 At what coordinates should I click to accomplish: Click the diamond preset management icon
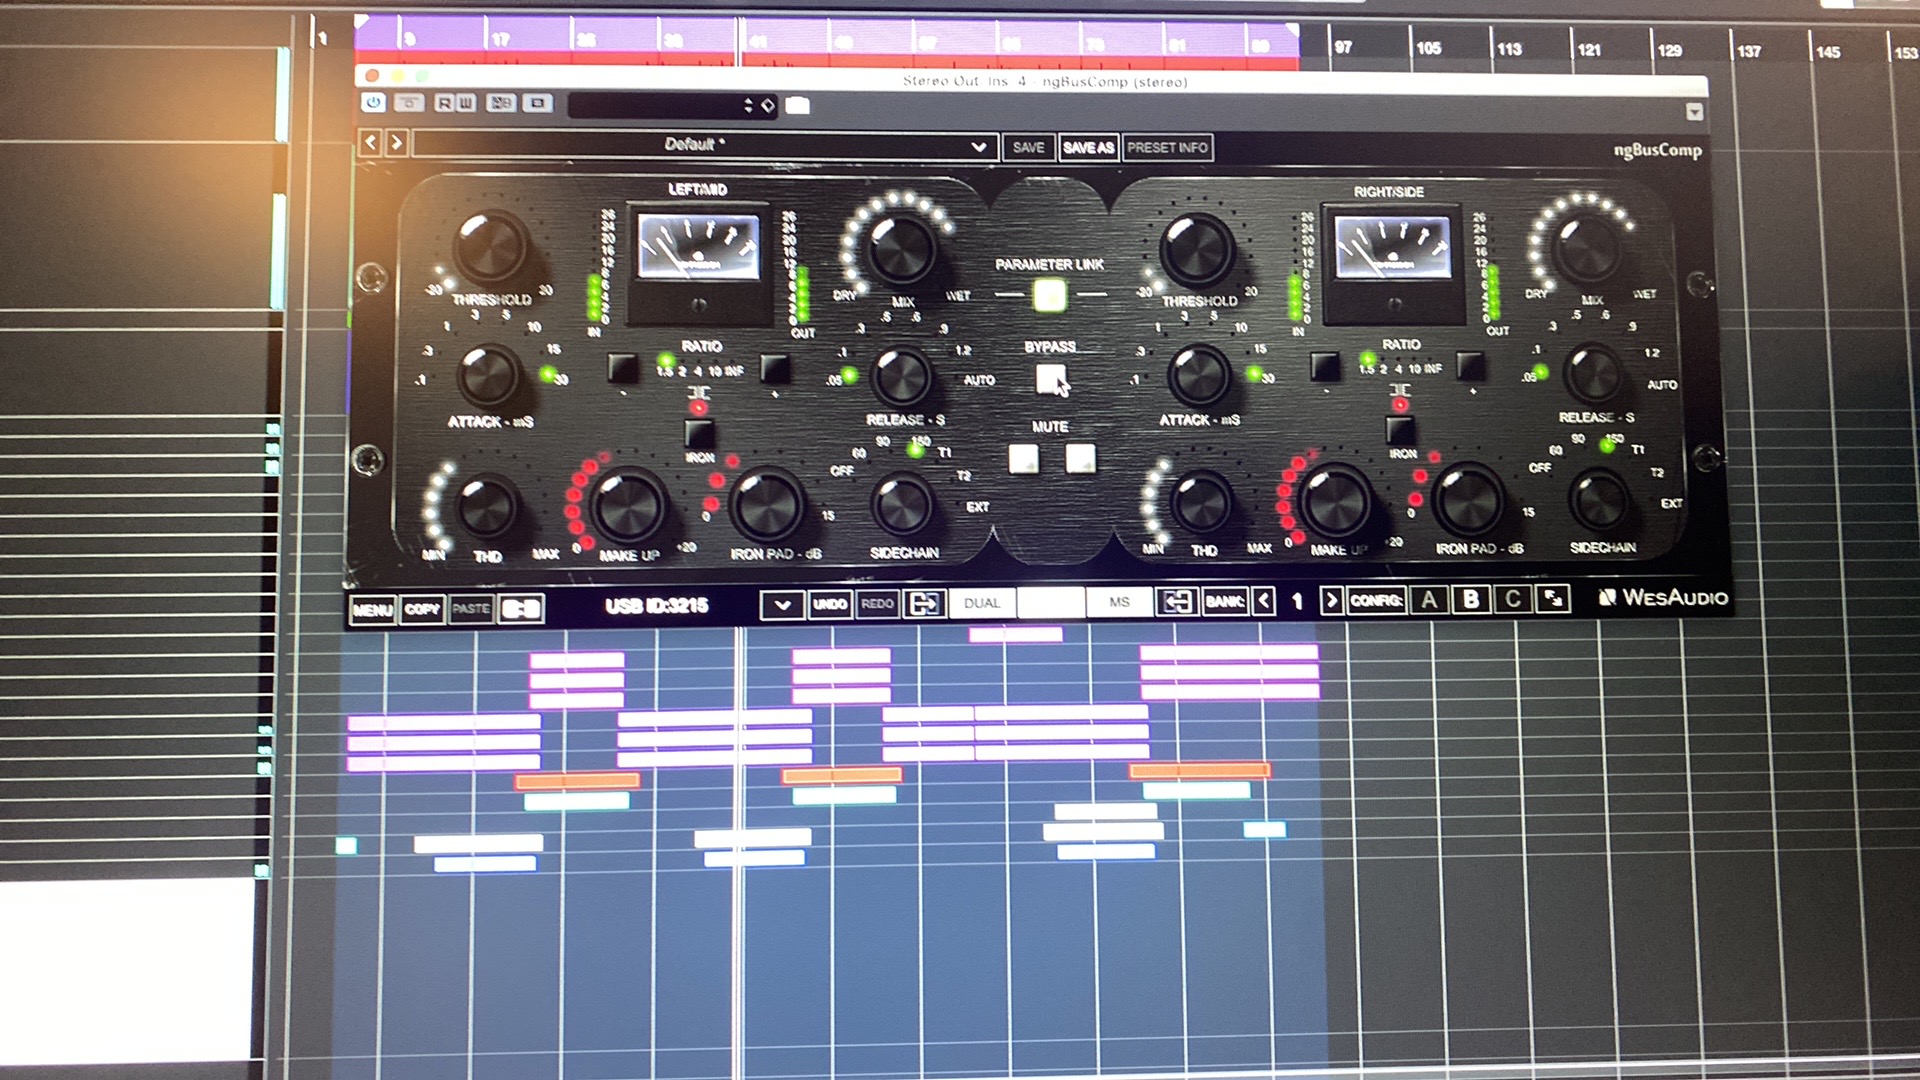tap(768, 105)
